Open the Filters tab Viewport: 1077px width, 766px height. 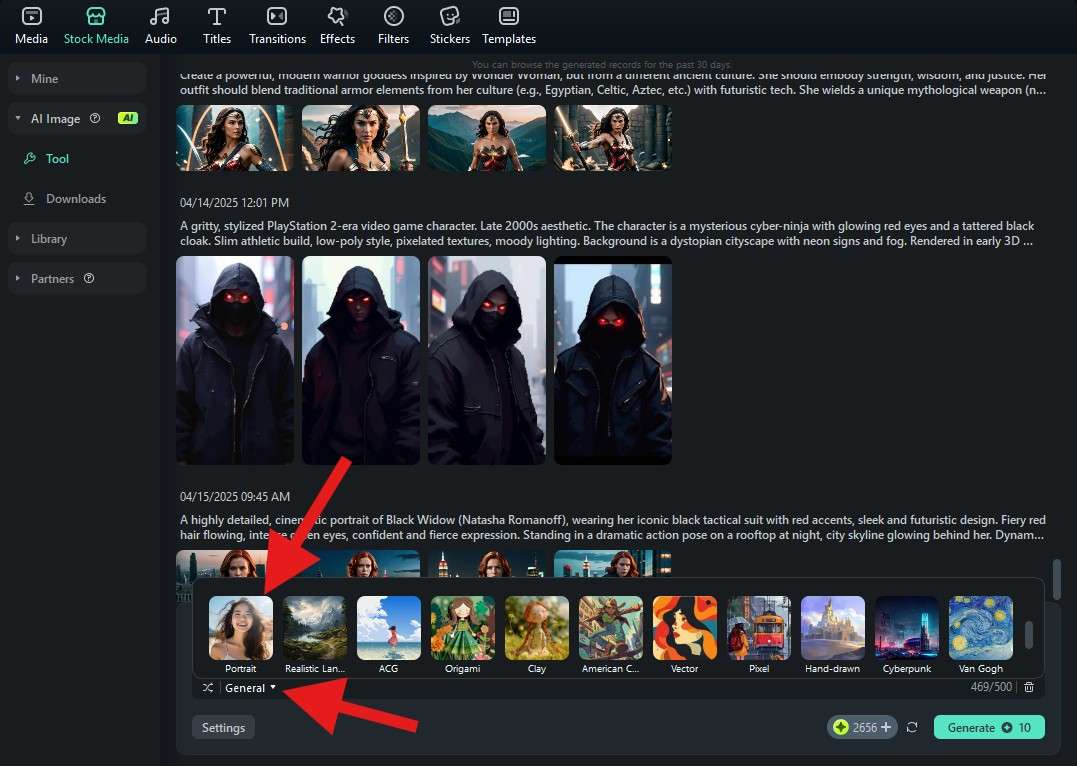click(394, 26)
